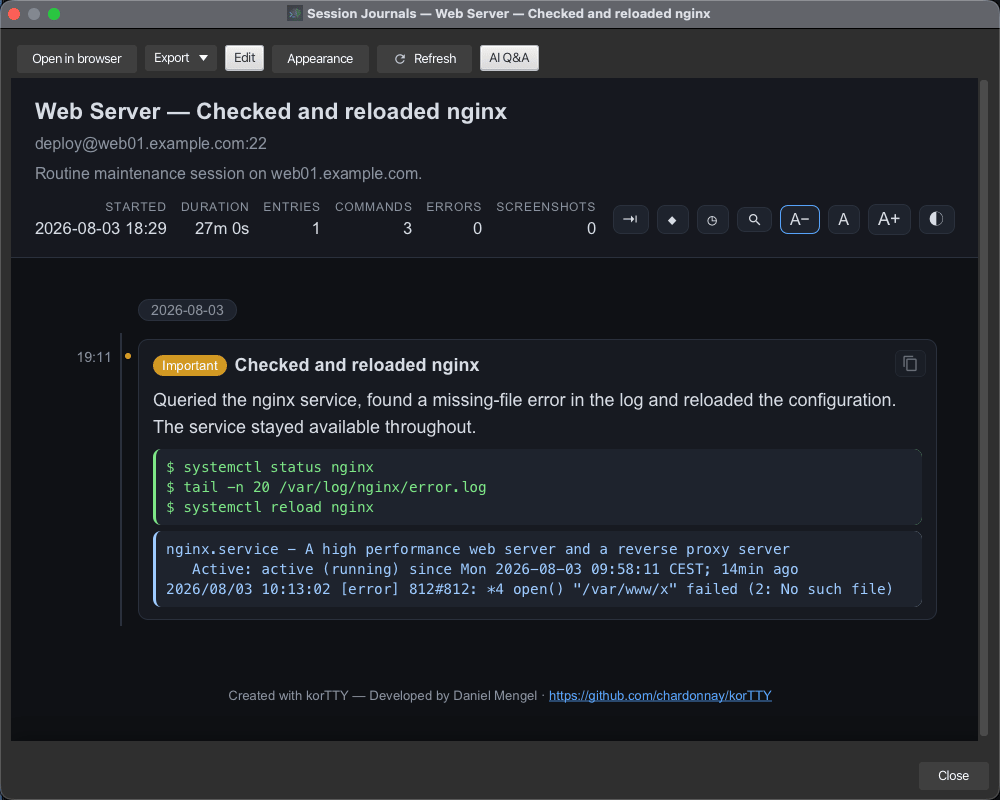Image resolution: width=1000 pixels, height=800 pixels.
Task: Click the Close button at bottom
Action: pos(953,776)
